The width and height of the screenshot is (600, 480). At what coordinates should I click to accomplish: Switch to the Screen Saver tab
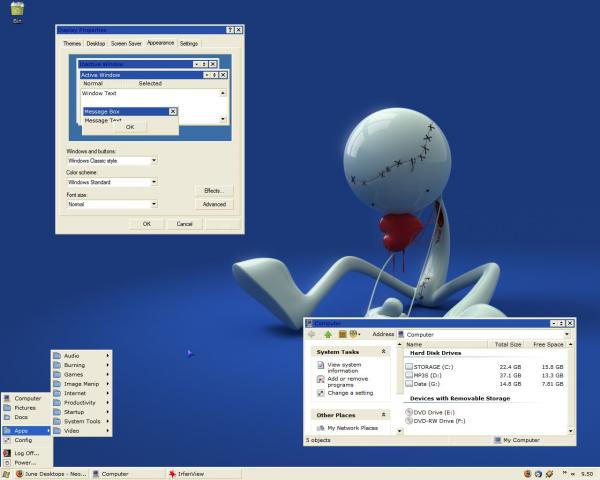pos(126,44)
